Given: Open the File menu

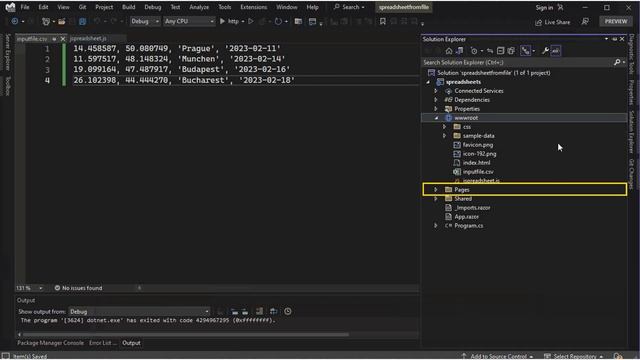Looking at the screenshot, I should pos(25,7).
